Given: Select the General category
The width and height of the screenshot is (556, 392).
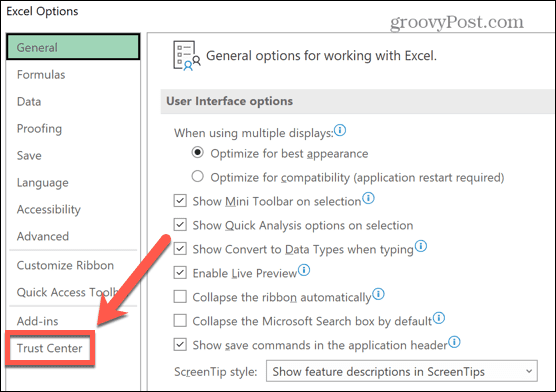Looking at the screenshot, I should coord(73,47).
